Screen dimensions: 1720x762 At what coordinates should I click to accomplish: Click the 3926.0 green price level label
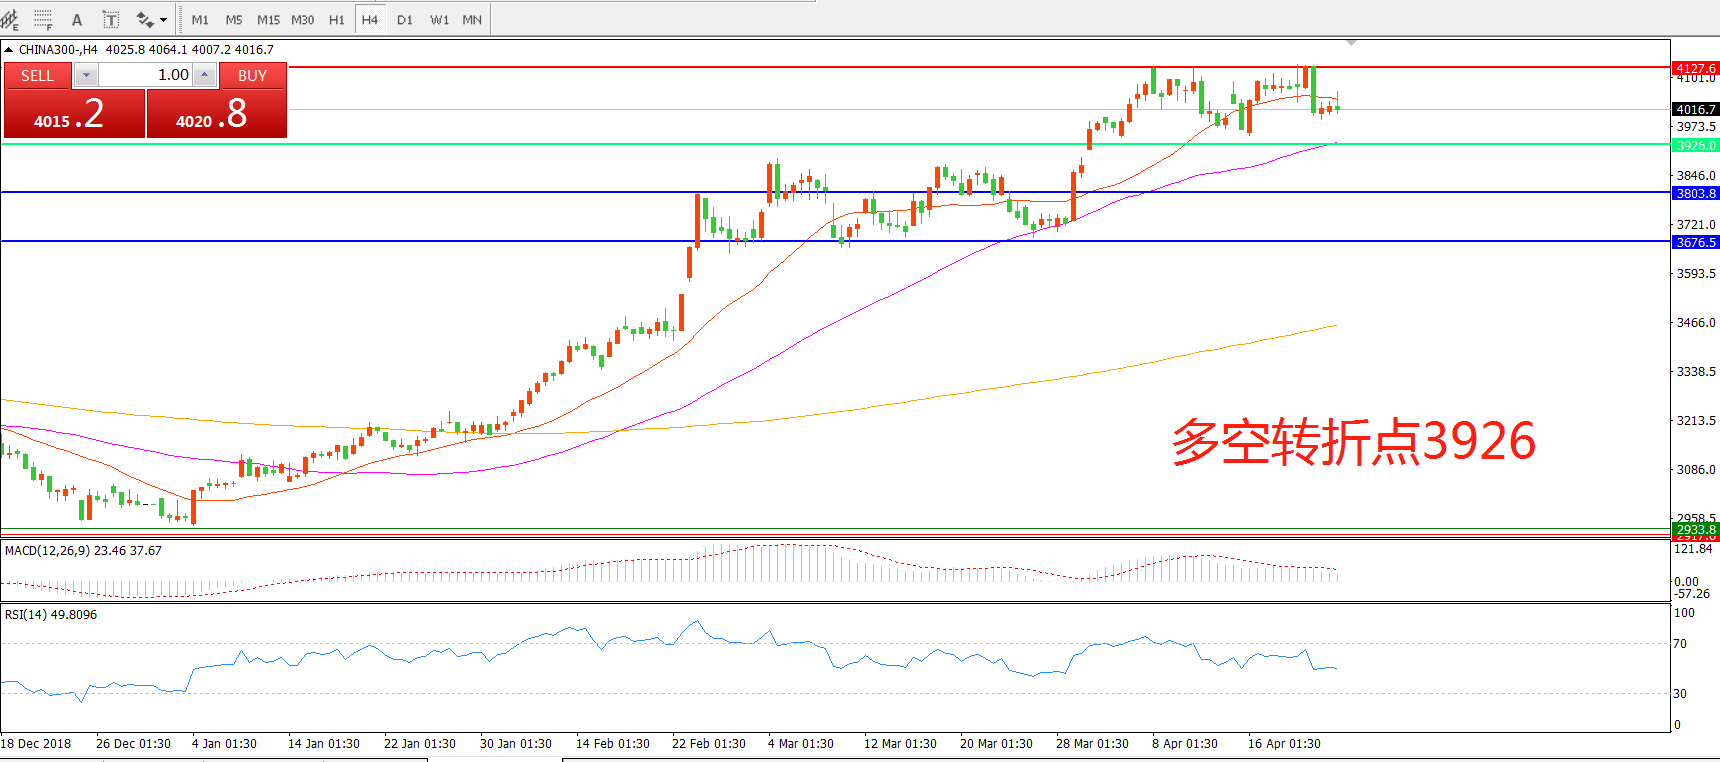(x=1695, y=145)
